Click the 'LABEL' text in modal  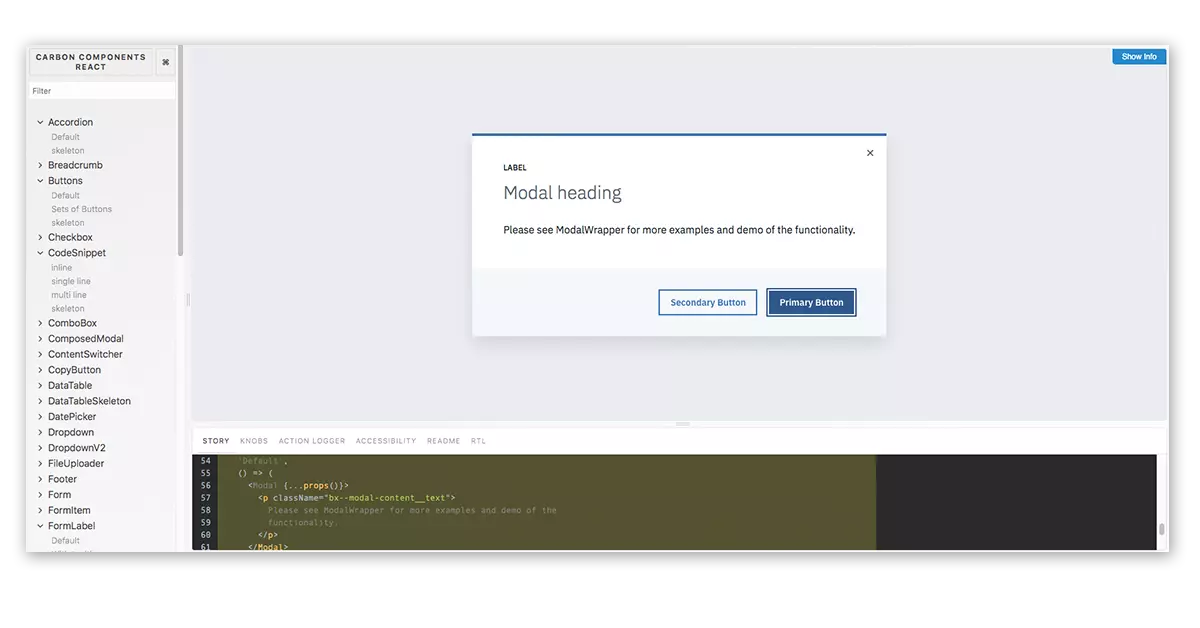515,168
